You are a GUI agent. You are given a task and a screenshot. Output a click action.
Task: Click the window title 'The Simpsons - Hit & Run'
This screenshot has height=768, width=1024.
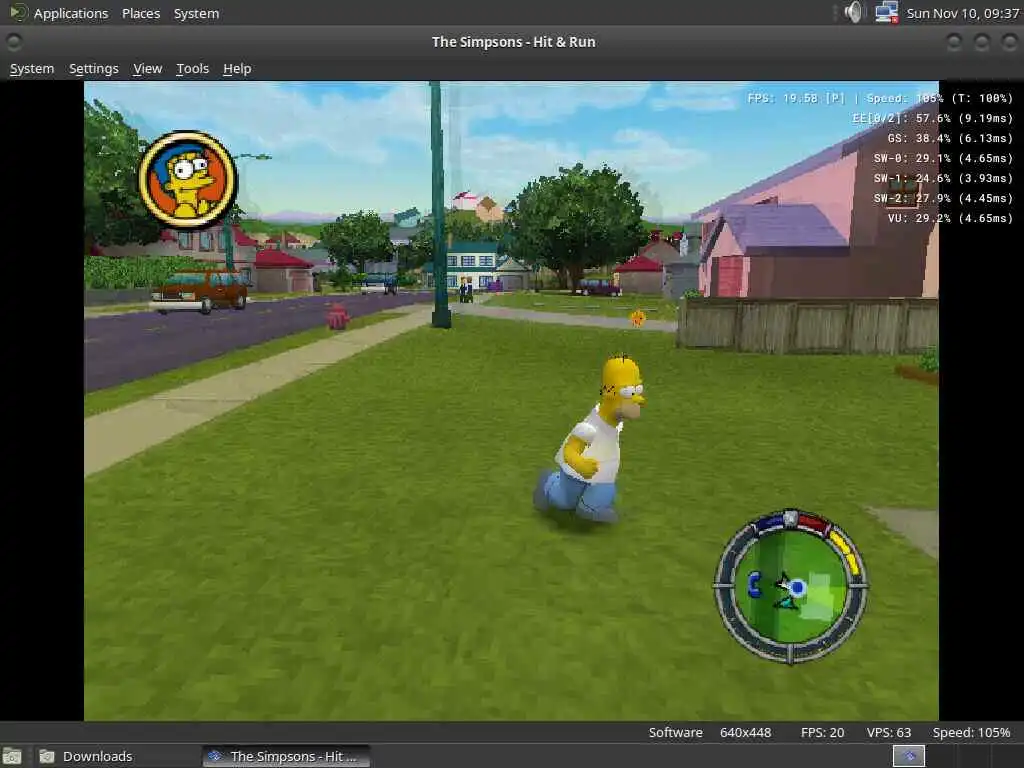point(513,42)
